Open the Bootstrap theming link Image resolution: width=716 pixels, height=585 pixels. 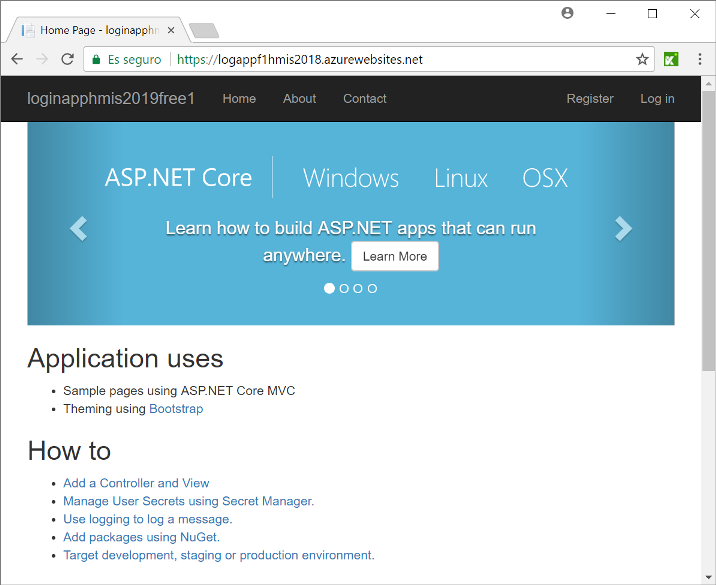176,409
